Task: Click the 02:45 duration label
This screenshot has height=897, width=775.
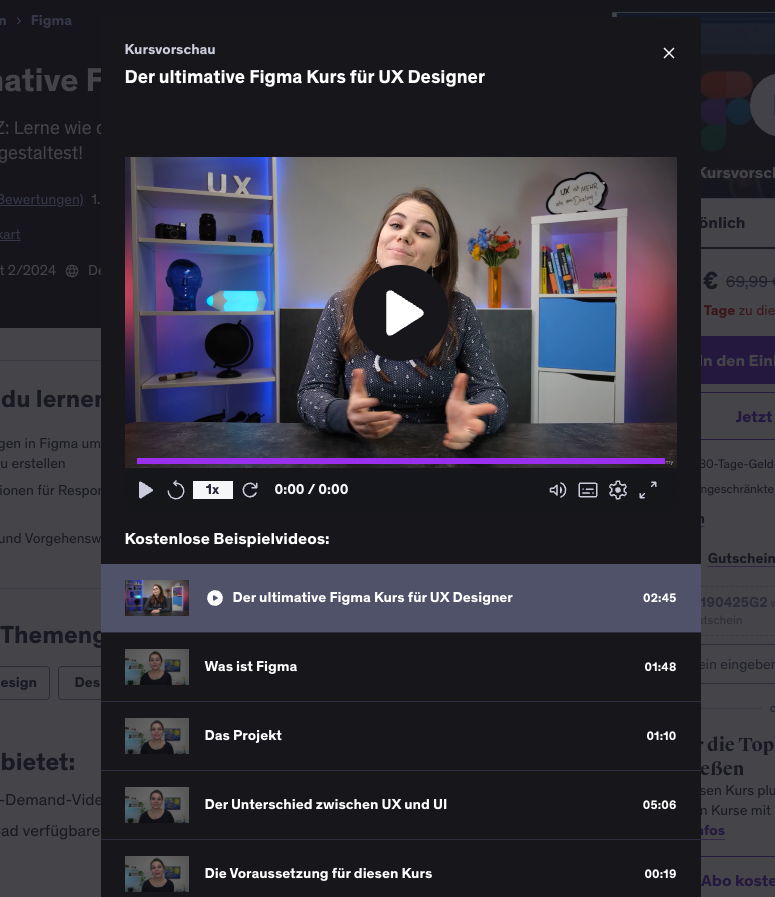Action: pyautogui.click(x=659, y=598)
